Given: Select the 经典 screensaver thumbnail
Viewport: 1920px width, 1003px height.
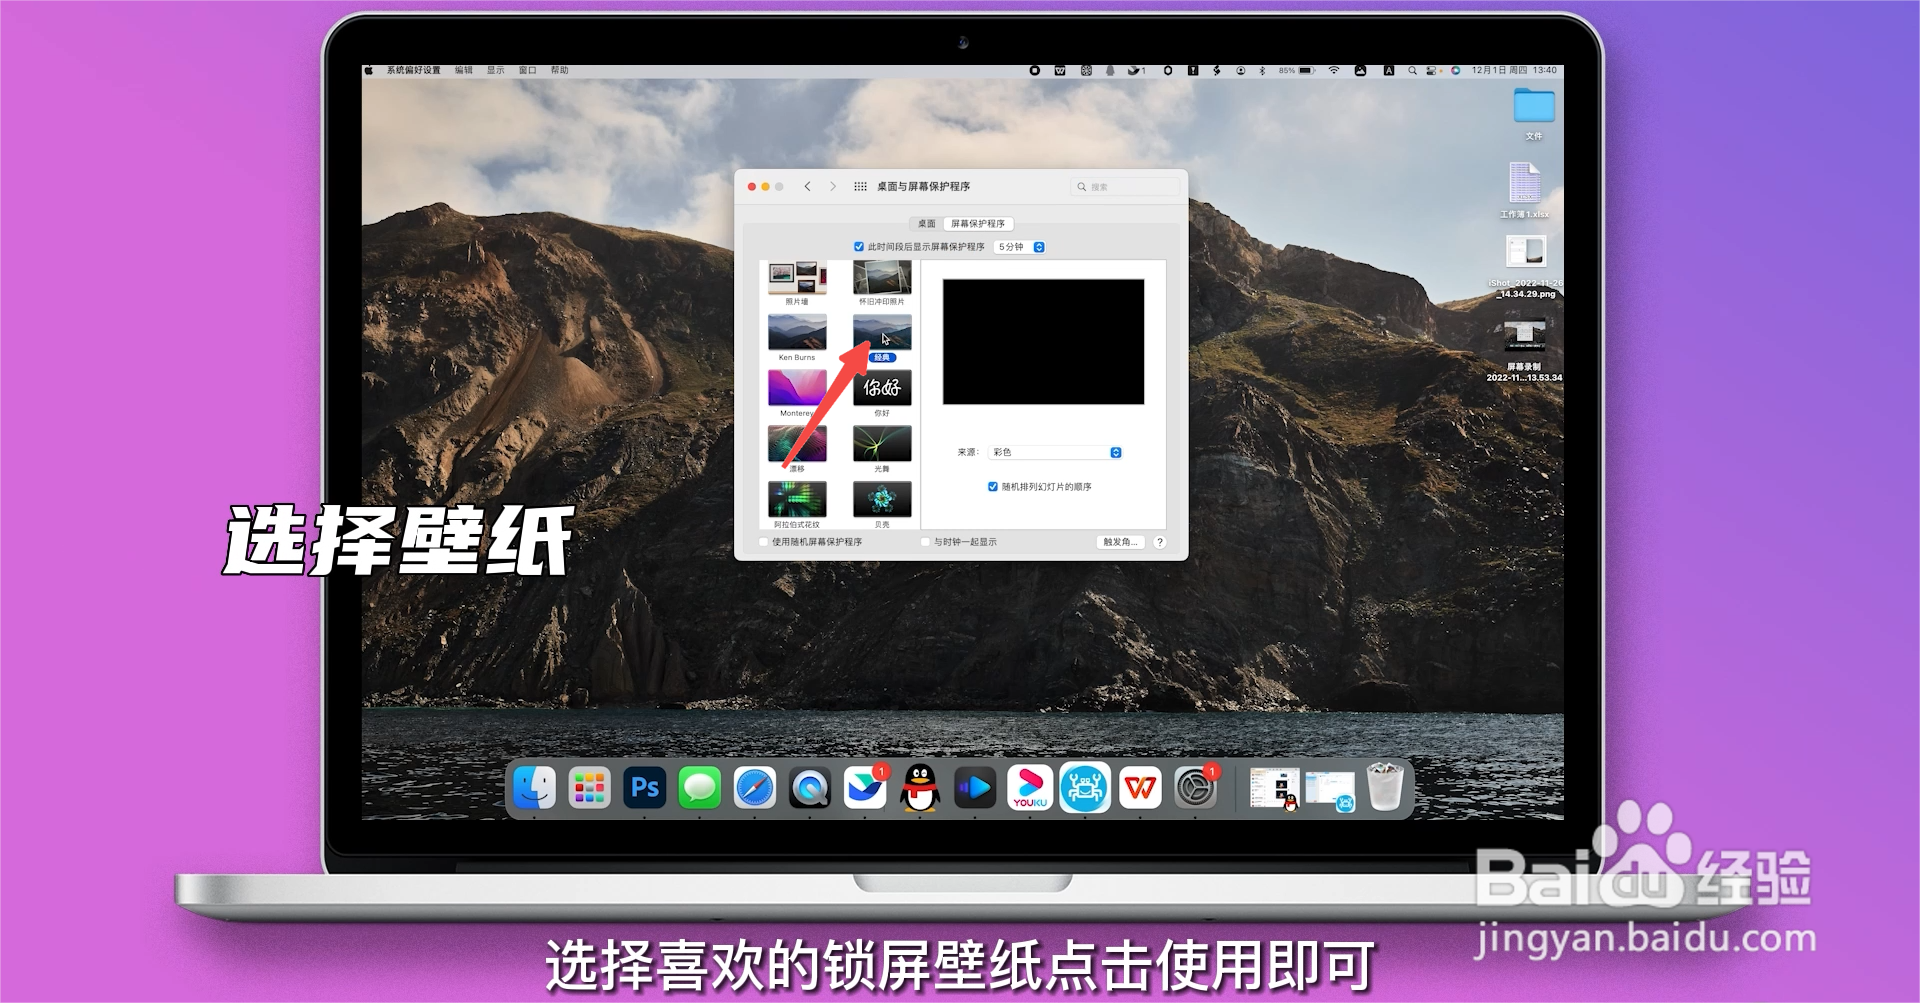Looking at the screenshot, I should pyautogui.click(x=882, y=332).
